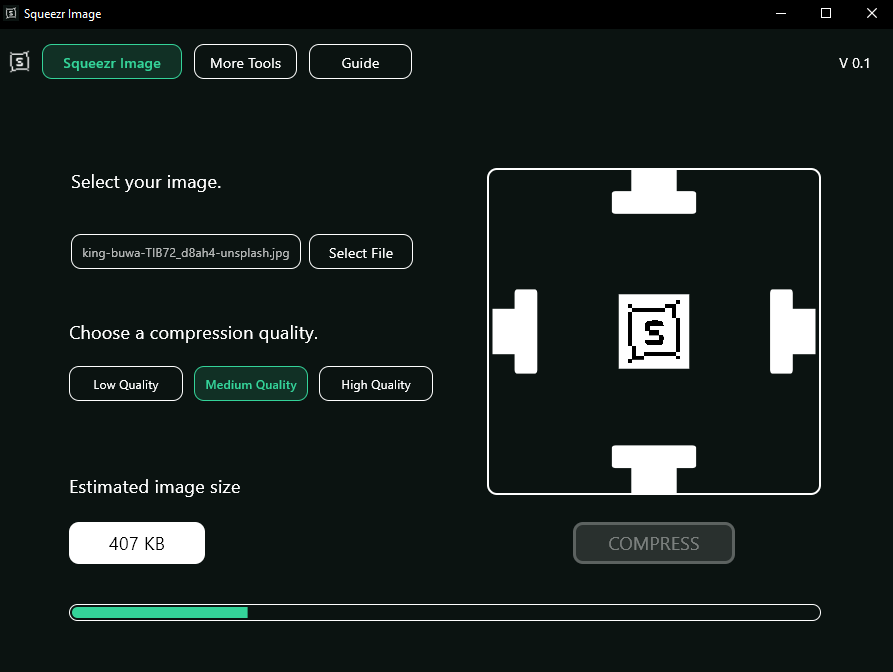
Task: Click the 'Select your image.' heading
Action: tap(146, 182)
